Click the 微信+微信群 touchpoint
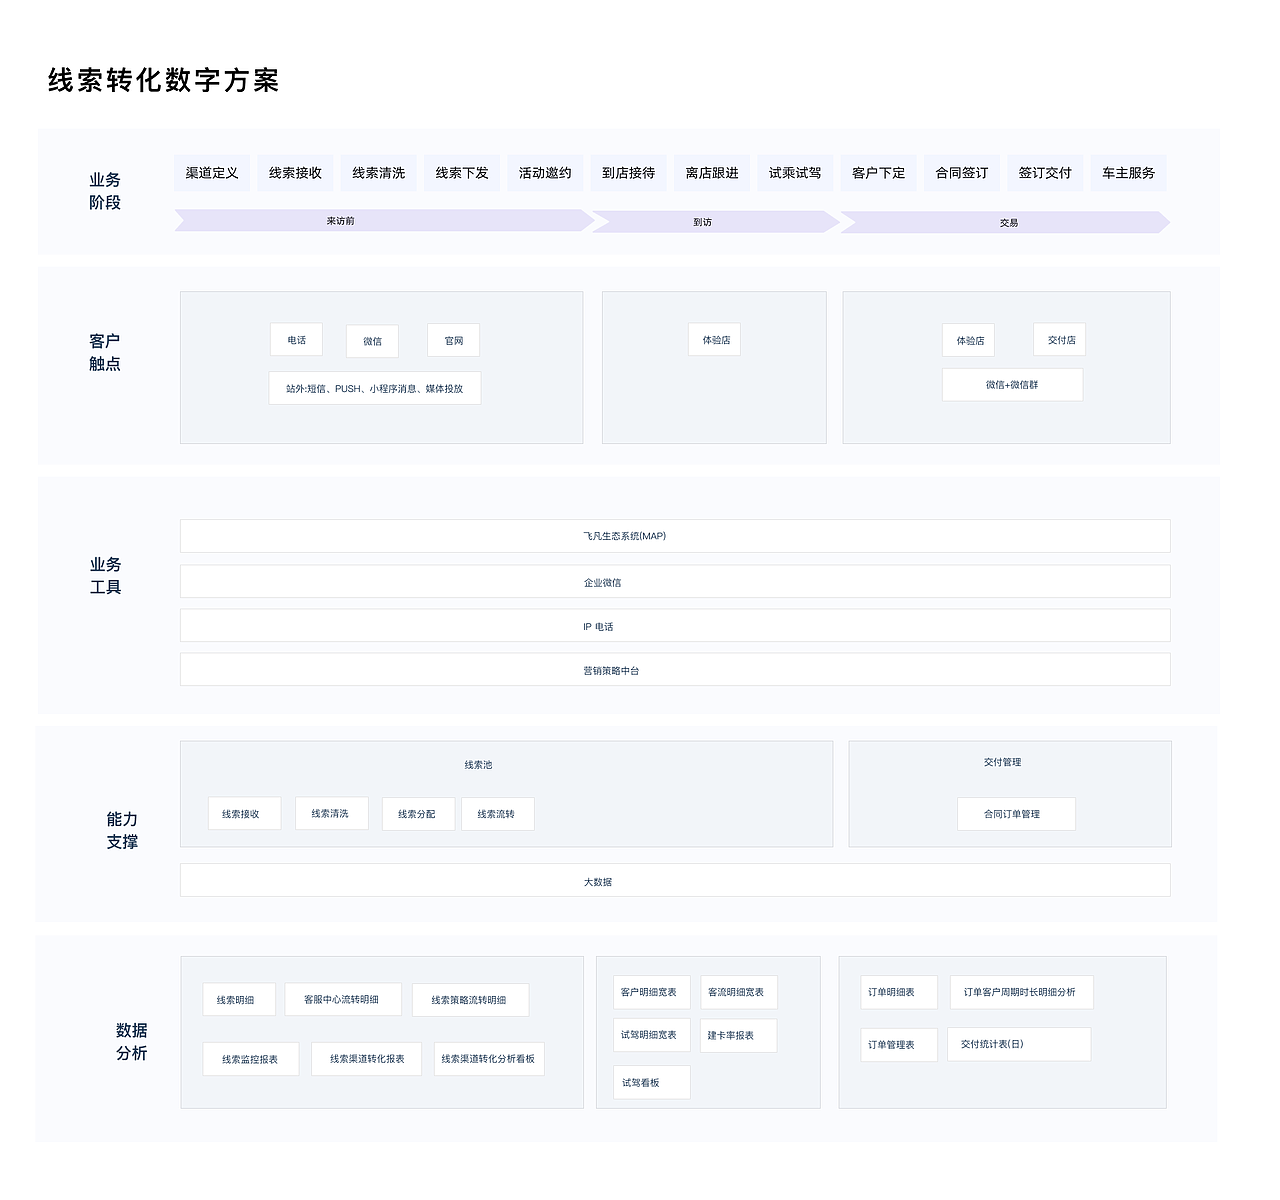The image size is (1280, 1200). click(x=1012, y=384)
